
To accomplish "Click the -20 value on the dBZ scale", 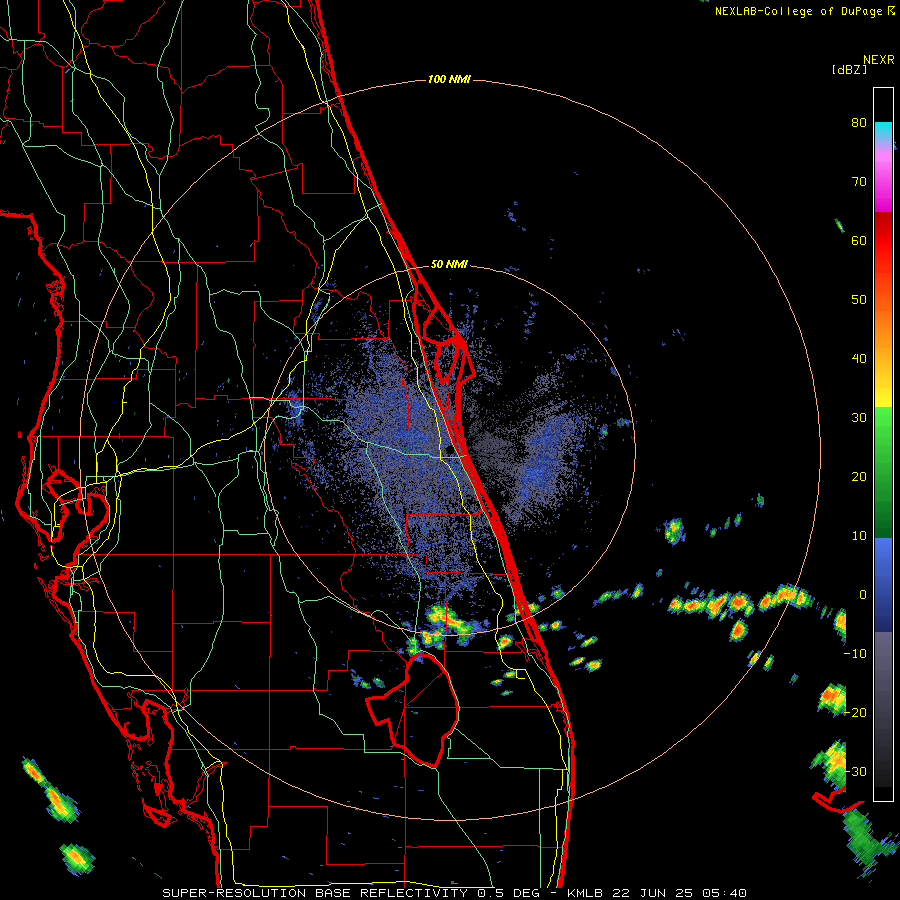I will pyautogui.click(x=855, y=713).
